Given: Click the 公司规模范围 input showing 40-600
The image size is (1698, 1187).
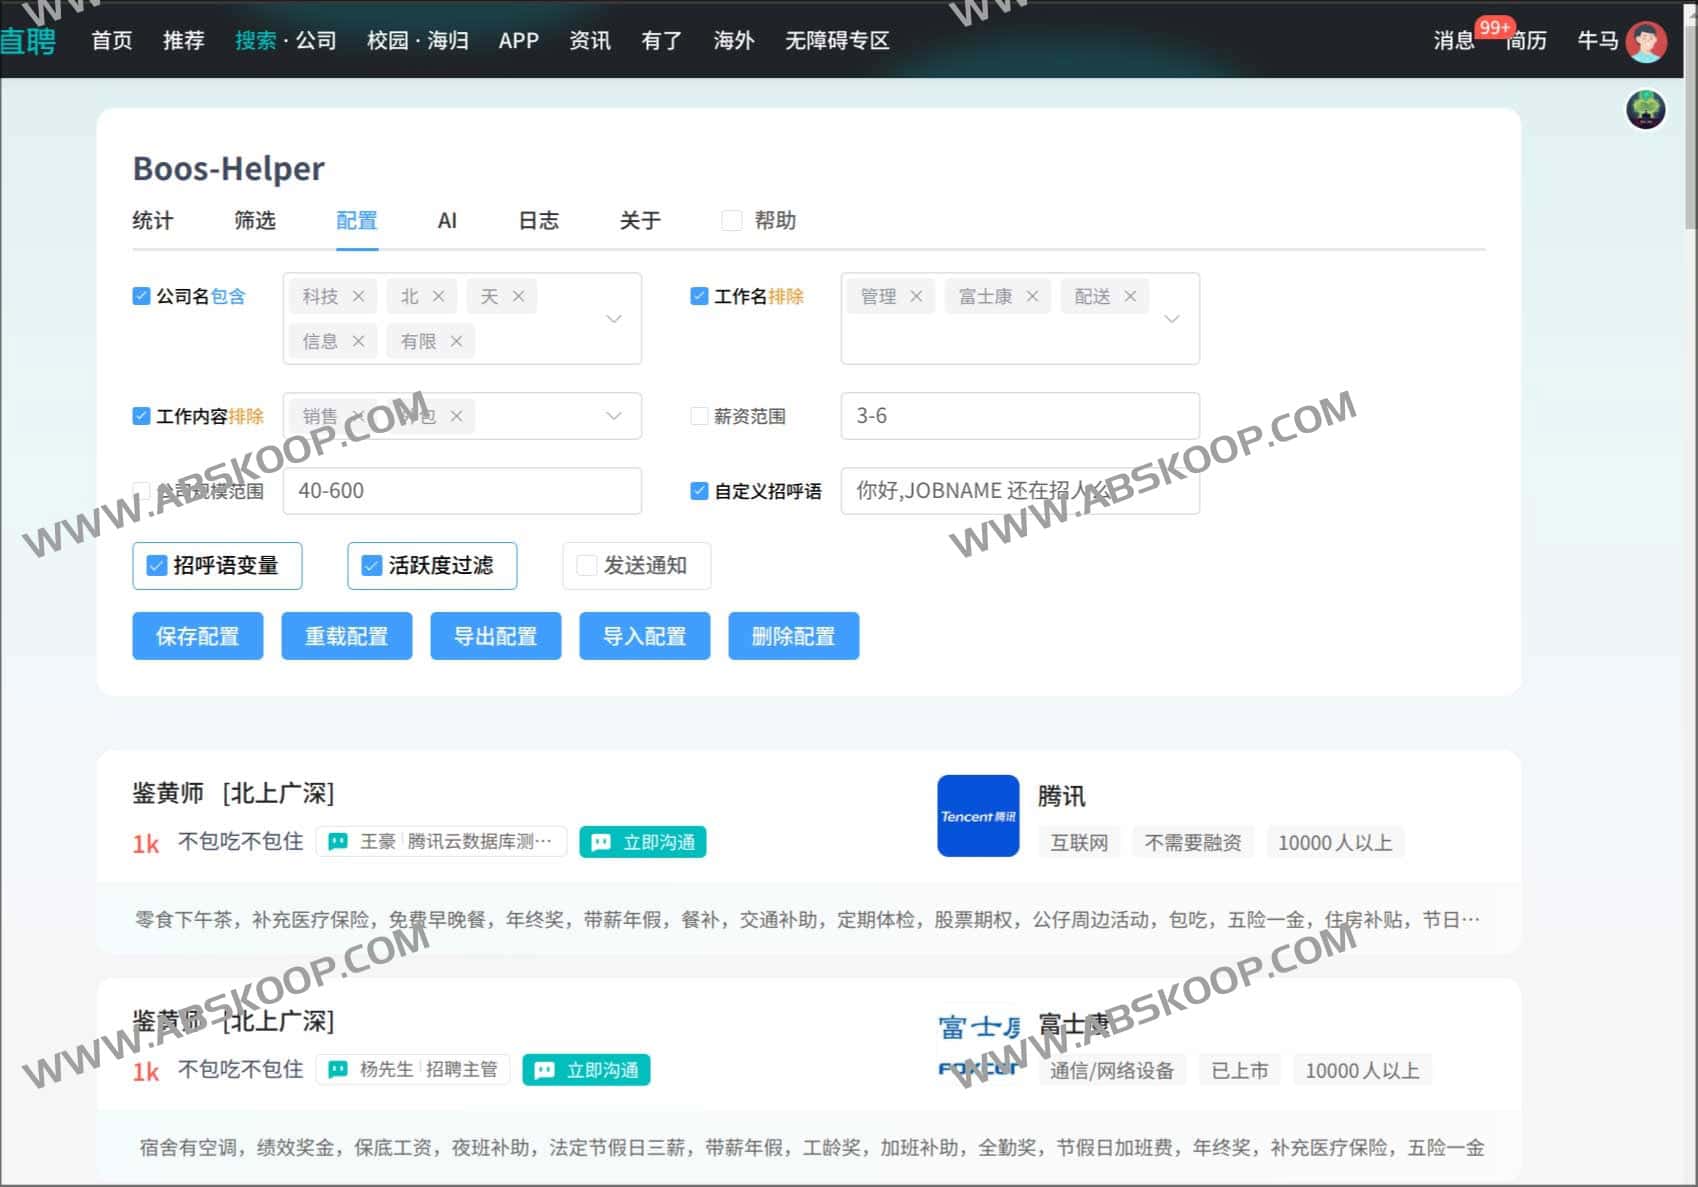Looking at the screenshot, I should coord(462,491).
